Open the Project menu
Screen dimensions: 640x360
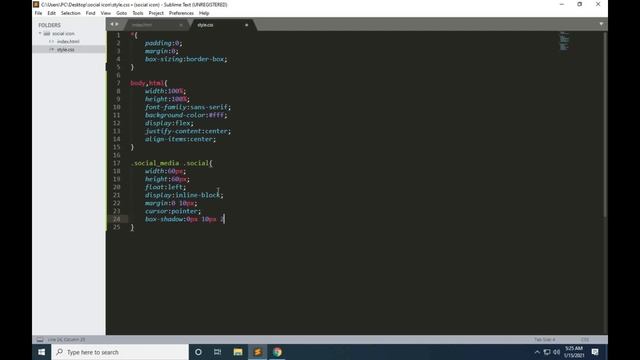pyautogui.click(x=156, y=13)
